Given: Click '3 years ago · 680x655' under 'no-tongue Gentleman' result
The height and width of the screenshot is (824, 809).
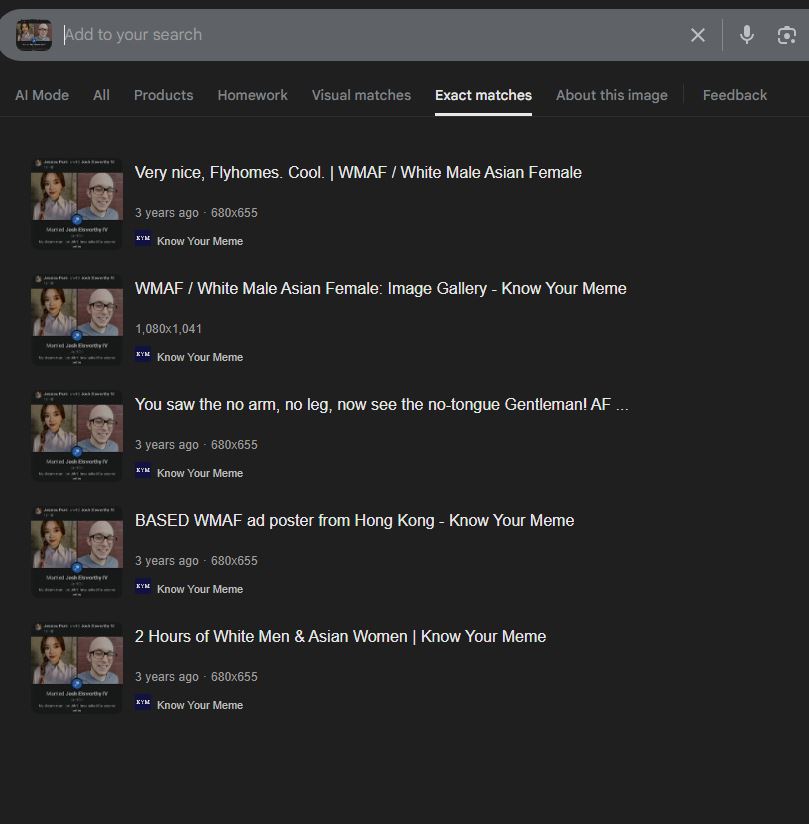Looking at the screenshot, I should [196, 445].
